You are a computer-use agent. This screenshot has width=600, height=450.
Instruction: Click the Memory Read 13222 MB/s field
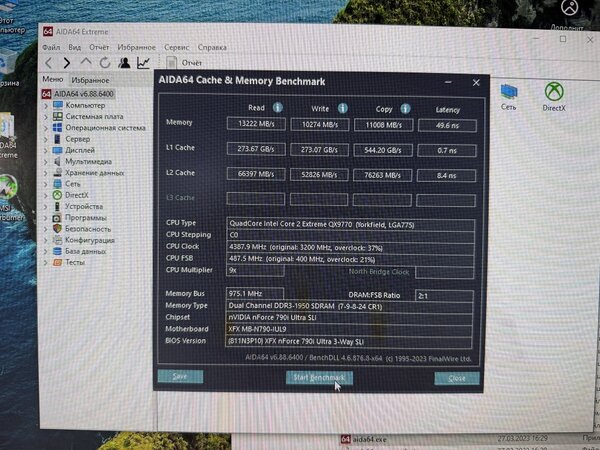(x=256, y=124)
